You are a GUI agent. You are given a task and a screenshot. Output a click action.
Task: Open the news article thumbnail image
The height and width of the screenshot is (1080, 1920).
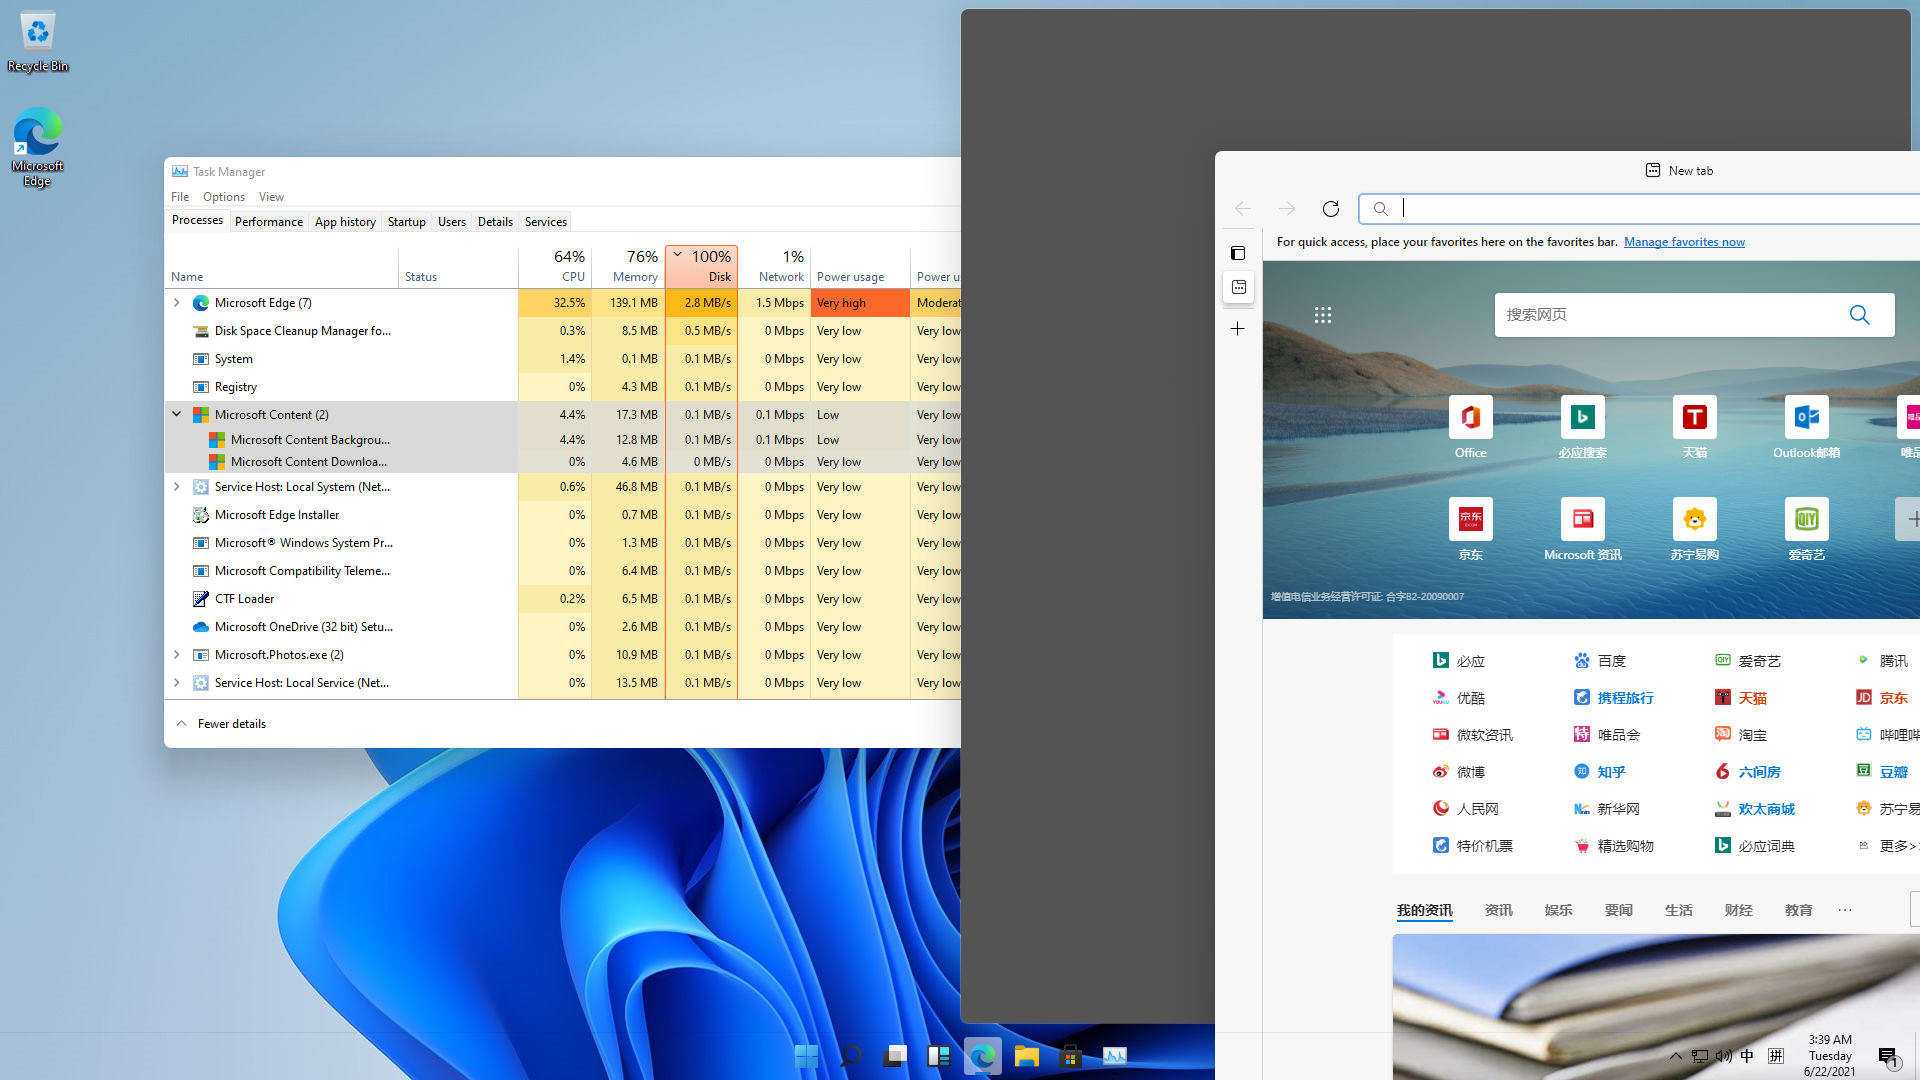pos(1656,1007)
